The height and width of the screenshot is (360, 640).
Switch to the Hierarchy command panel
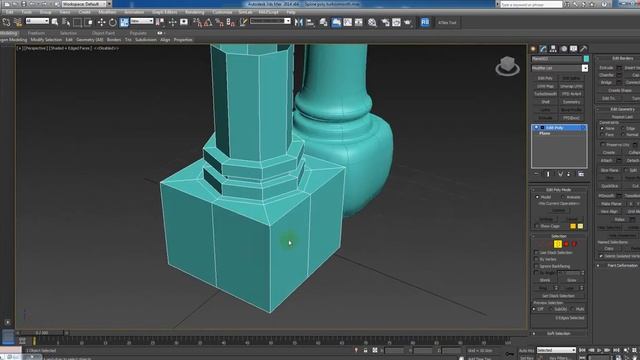553,49
